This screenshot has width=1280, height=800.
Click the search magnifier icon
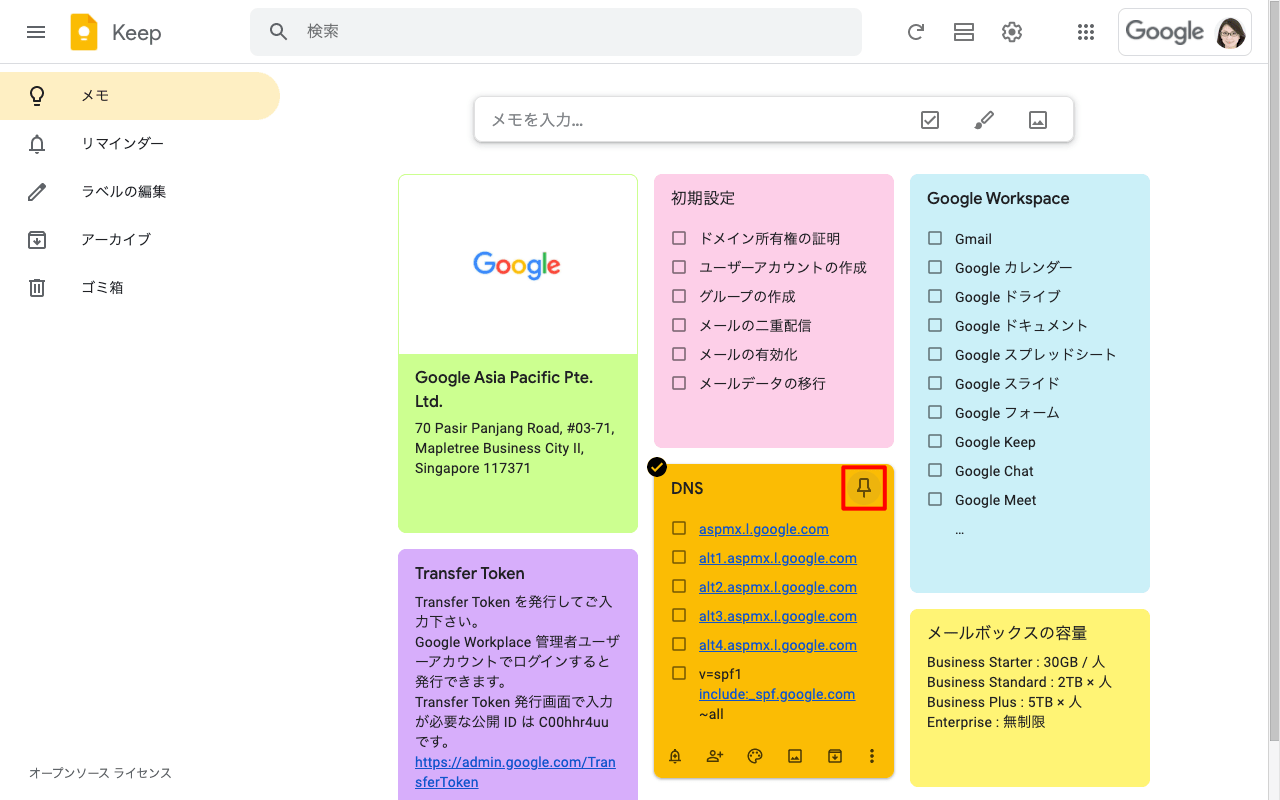point(279,32)
